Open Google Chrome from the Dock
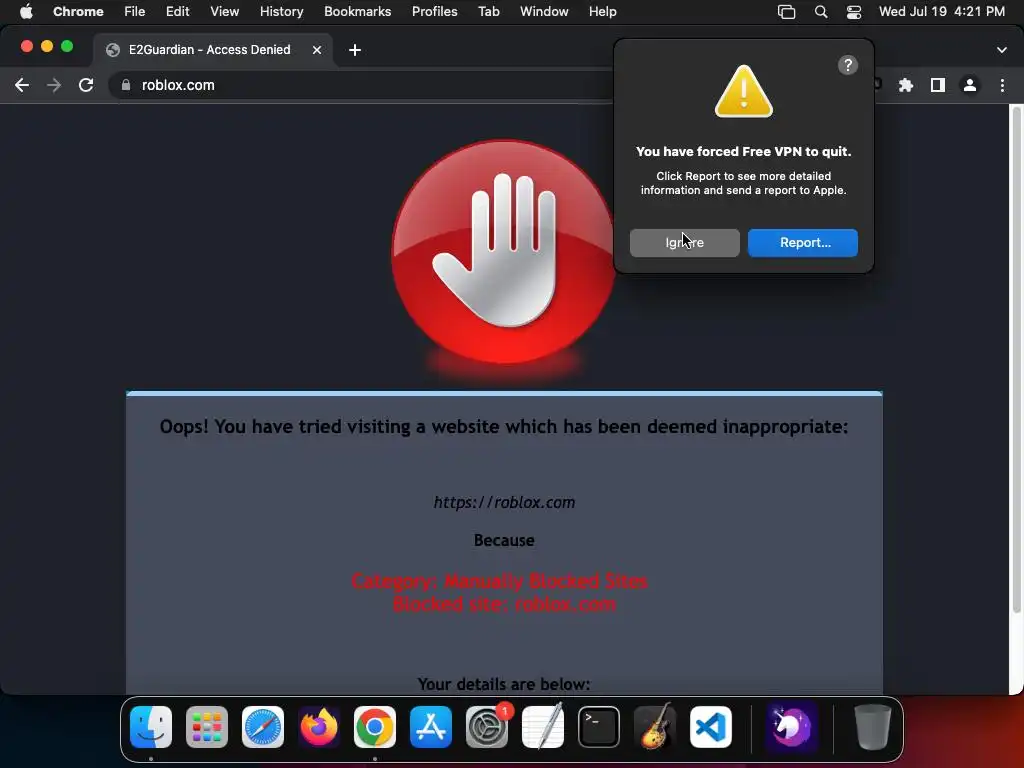 [375, 727]
